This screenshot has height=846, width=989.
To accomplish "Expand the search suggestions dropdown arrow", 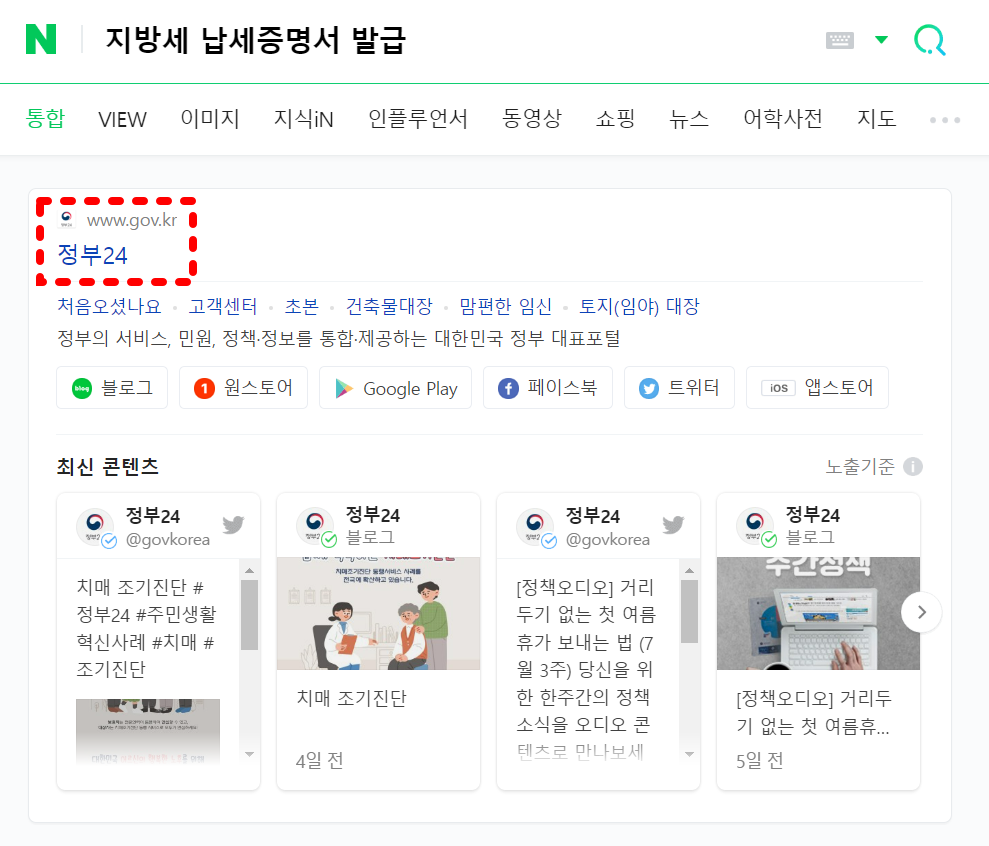I will [x=881, y=40].
